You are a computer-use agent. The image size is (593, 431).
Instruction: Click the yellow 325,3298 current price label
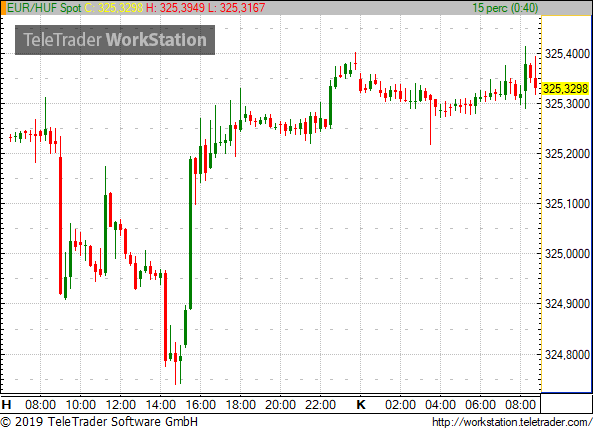566,88
